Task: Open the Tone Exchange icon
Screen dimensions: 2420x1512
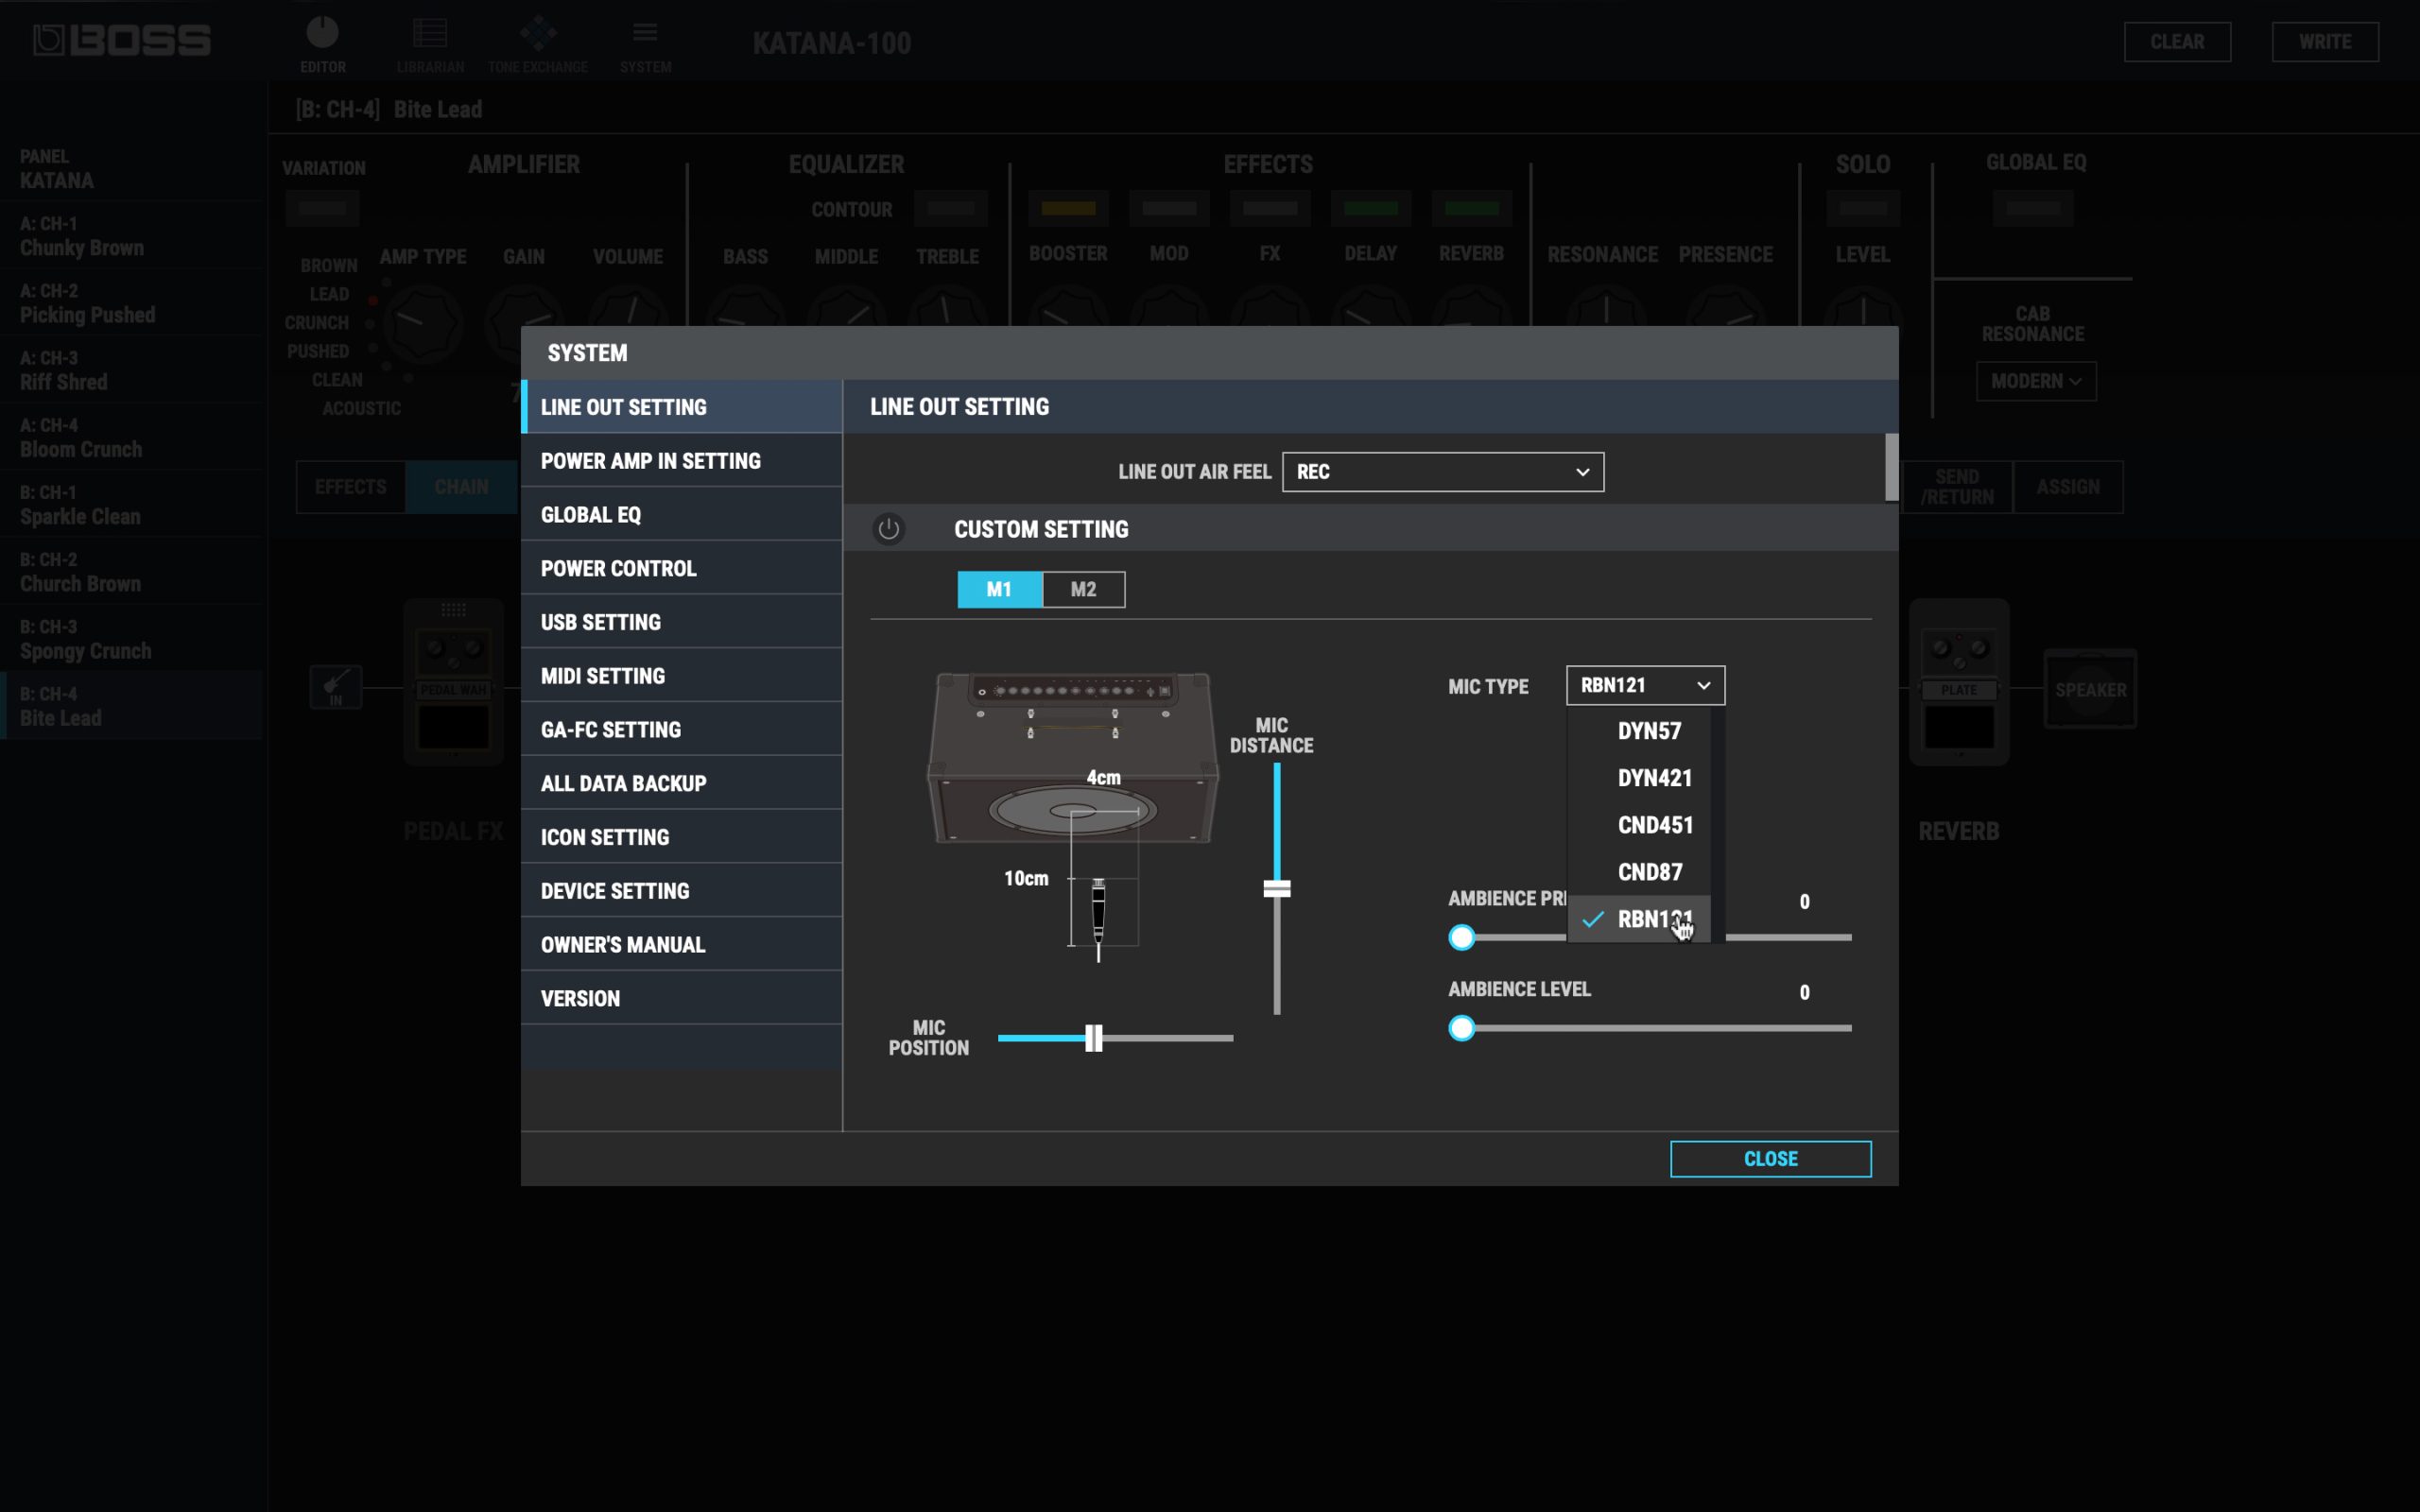Action: click(x=538, y=44)
